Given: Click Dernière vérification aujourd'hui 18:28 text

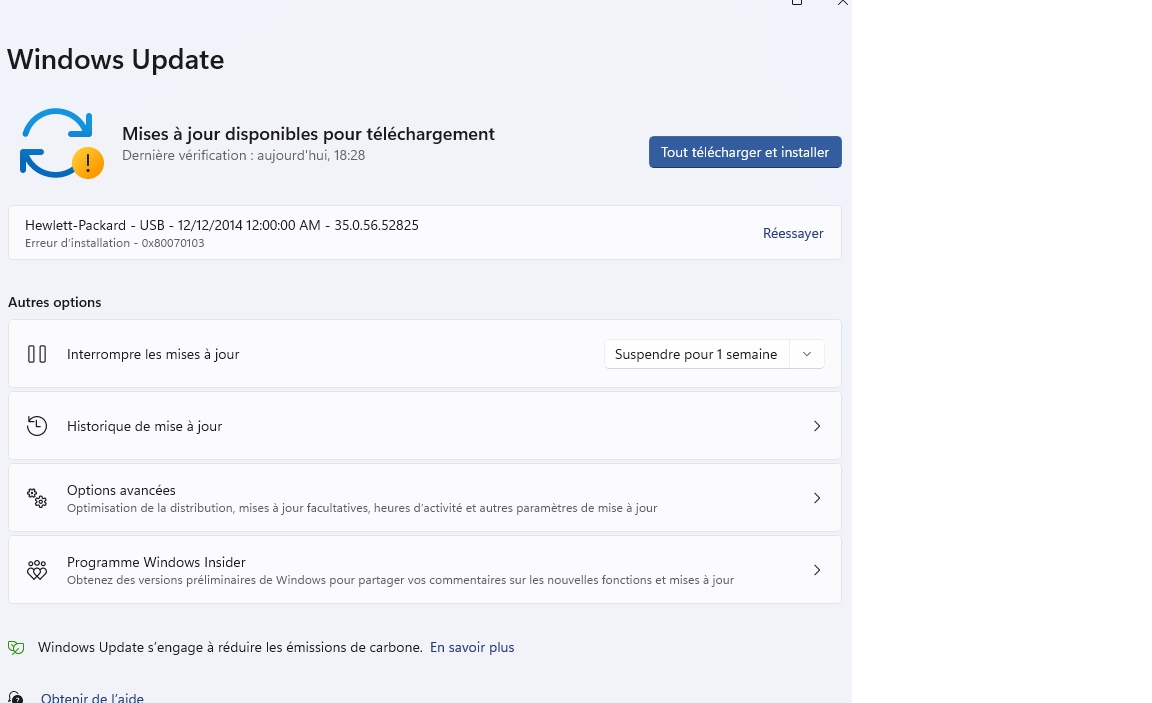Looking at the screenshot, I should [x=243, y=155].
